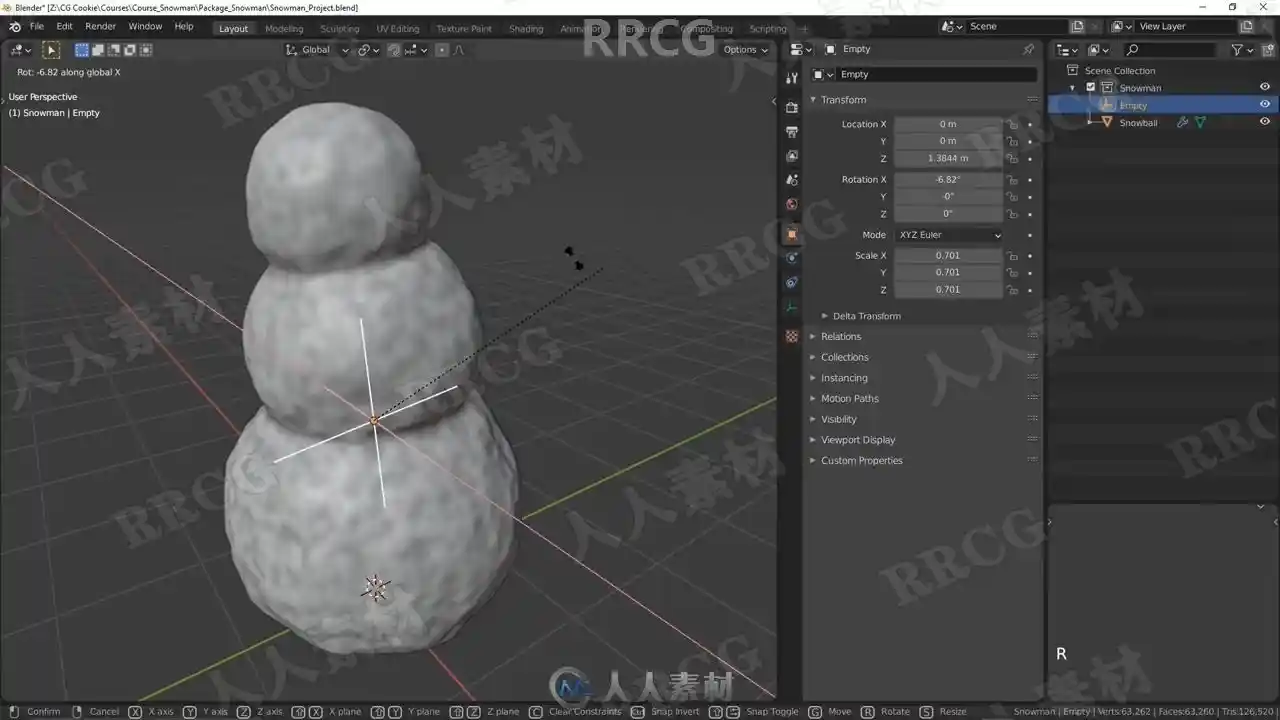The width and height of the screenshot is (1280, 720).
Task: Open the object browse dropdown beside Empty name
Action: tap(823, 74)
